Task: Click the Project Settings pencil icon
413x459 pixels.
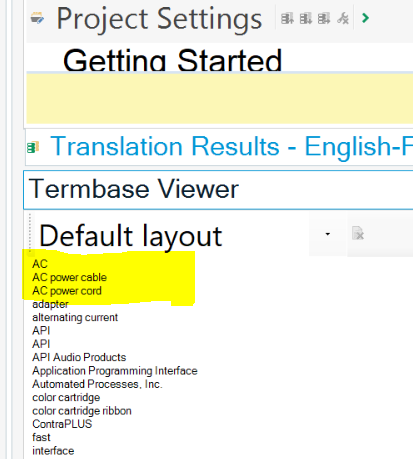Action: (x=37, y=18)
